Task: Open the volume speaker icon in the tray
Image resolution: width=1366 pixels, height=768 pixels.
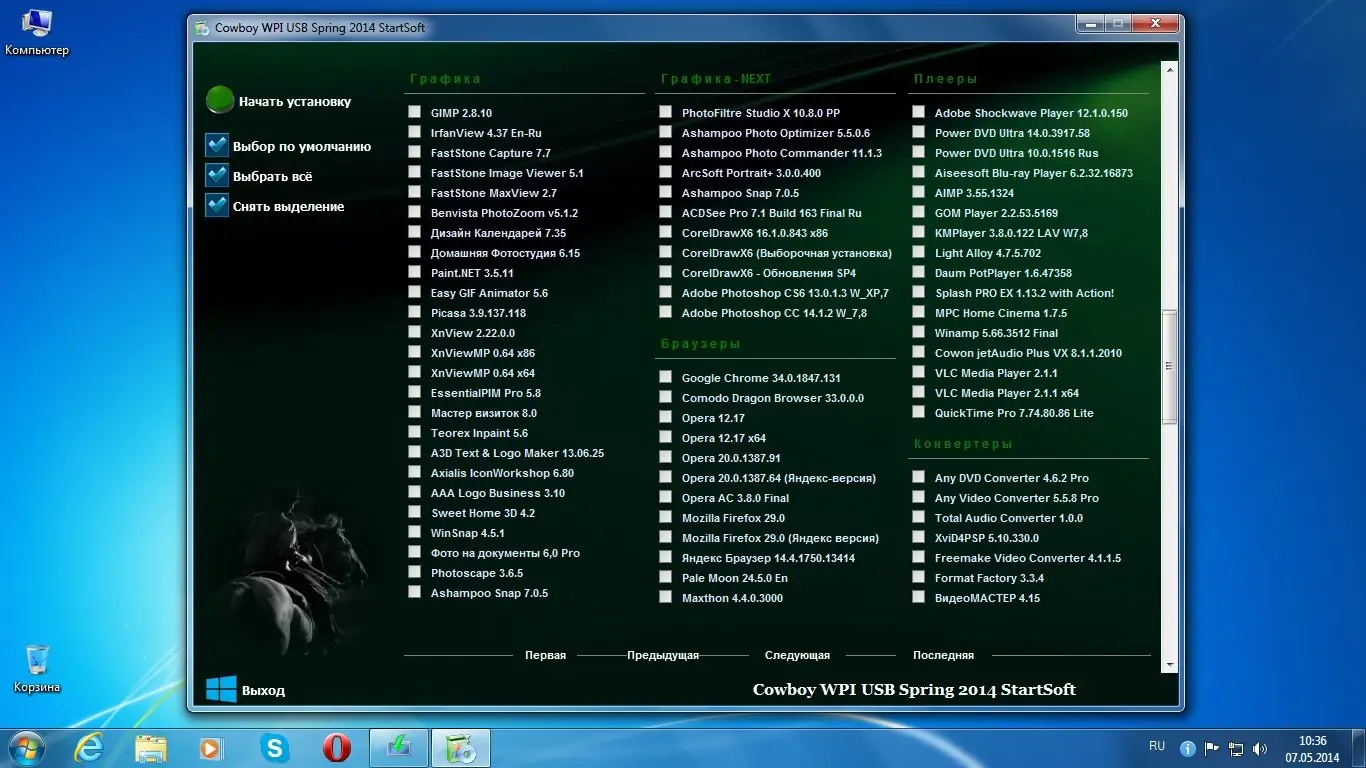Action: [1259, 748]
